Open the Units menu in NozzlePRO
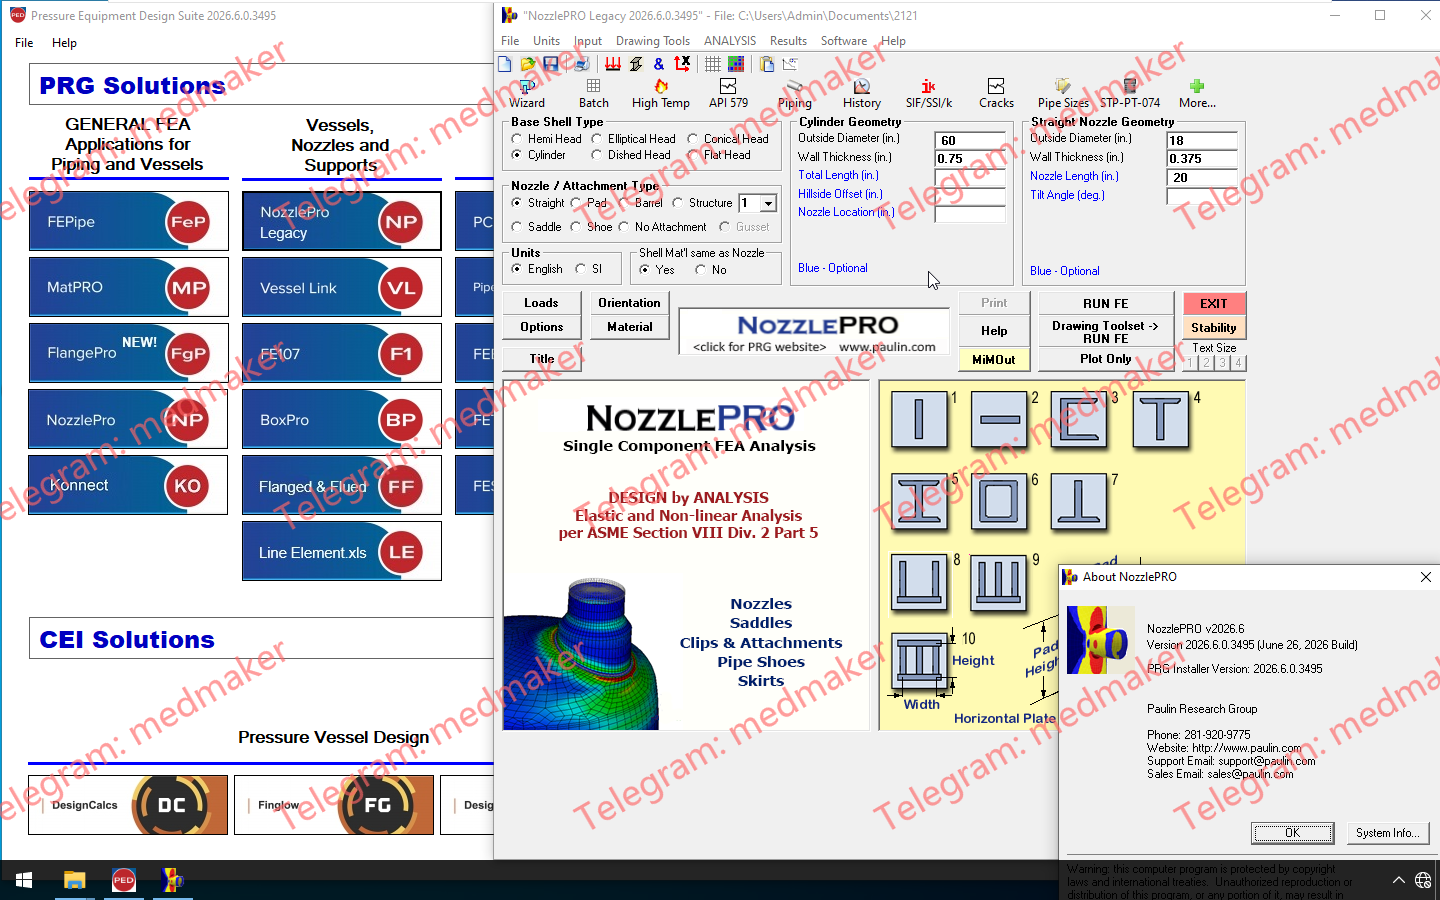The image size is (1440, 900). (x=547, y=41)
